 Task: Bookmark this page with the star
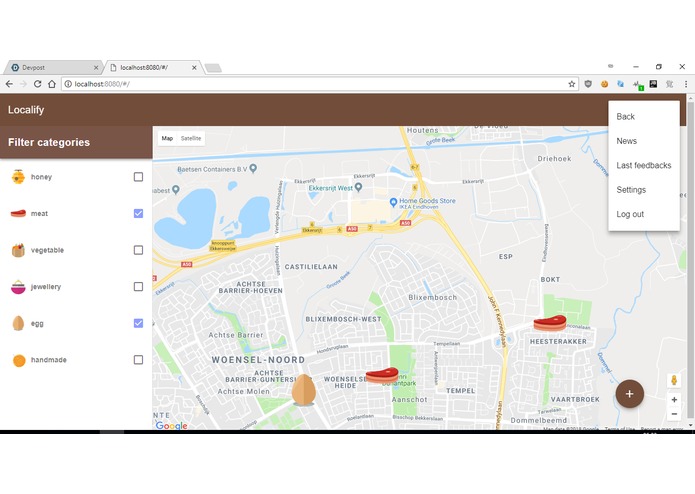click(x=572, y=84)
